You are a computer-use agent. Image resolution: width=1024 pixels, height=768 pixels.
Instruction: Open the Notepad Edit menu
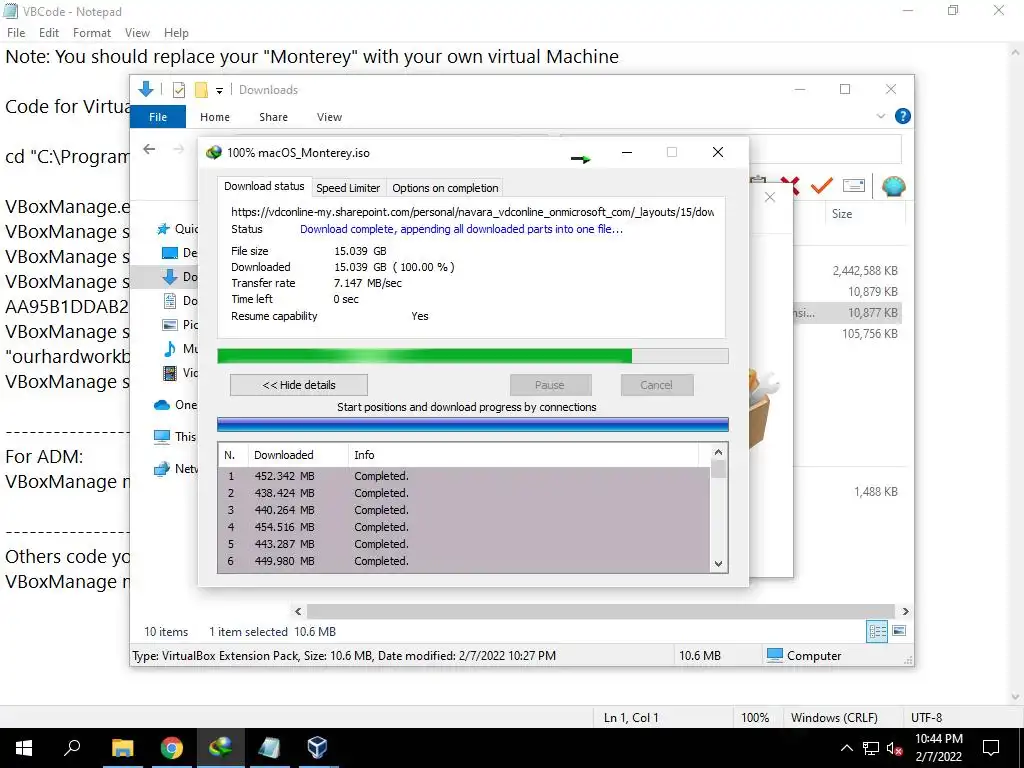pos(49,33)
